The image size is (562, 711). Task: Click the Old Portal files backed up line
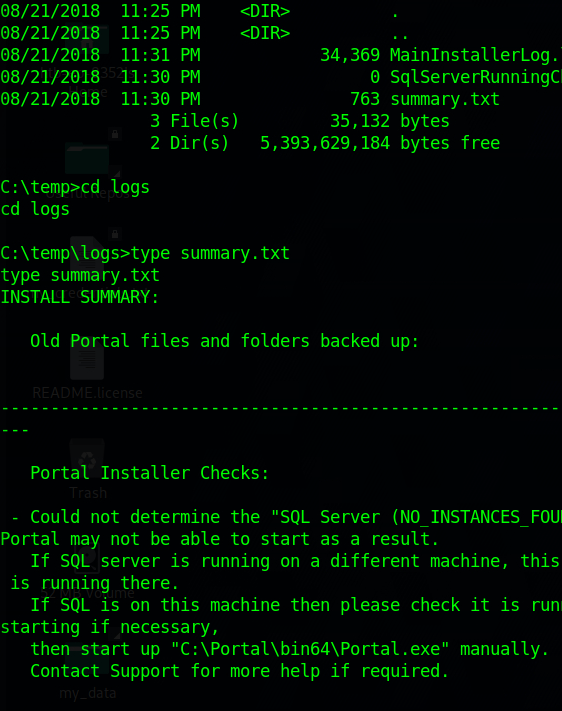click(x=225, y=341)
